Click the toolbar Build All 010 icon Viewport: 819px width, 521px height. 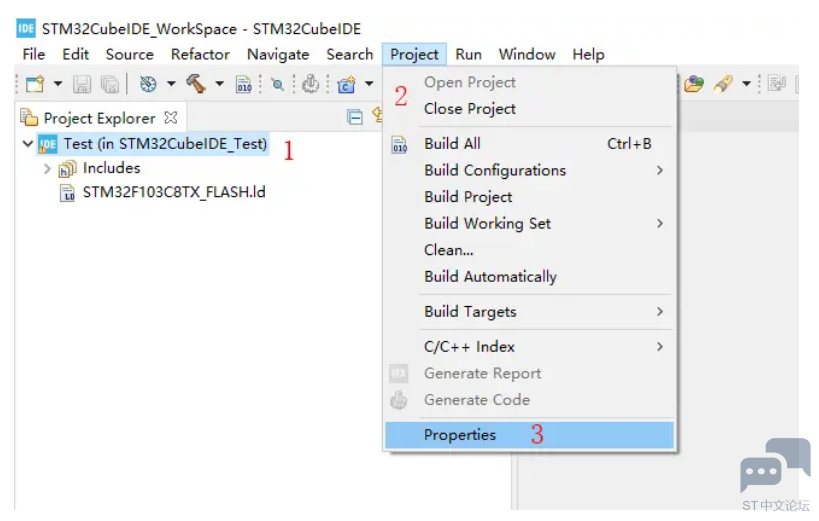(x=244, y=84)
